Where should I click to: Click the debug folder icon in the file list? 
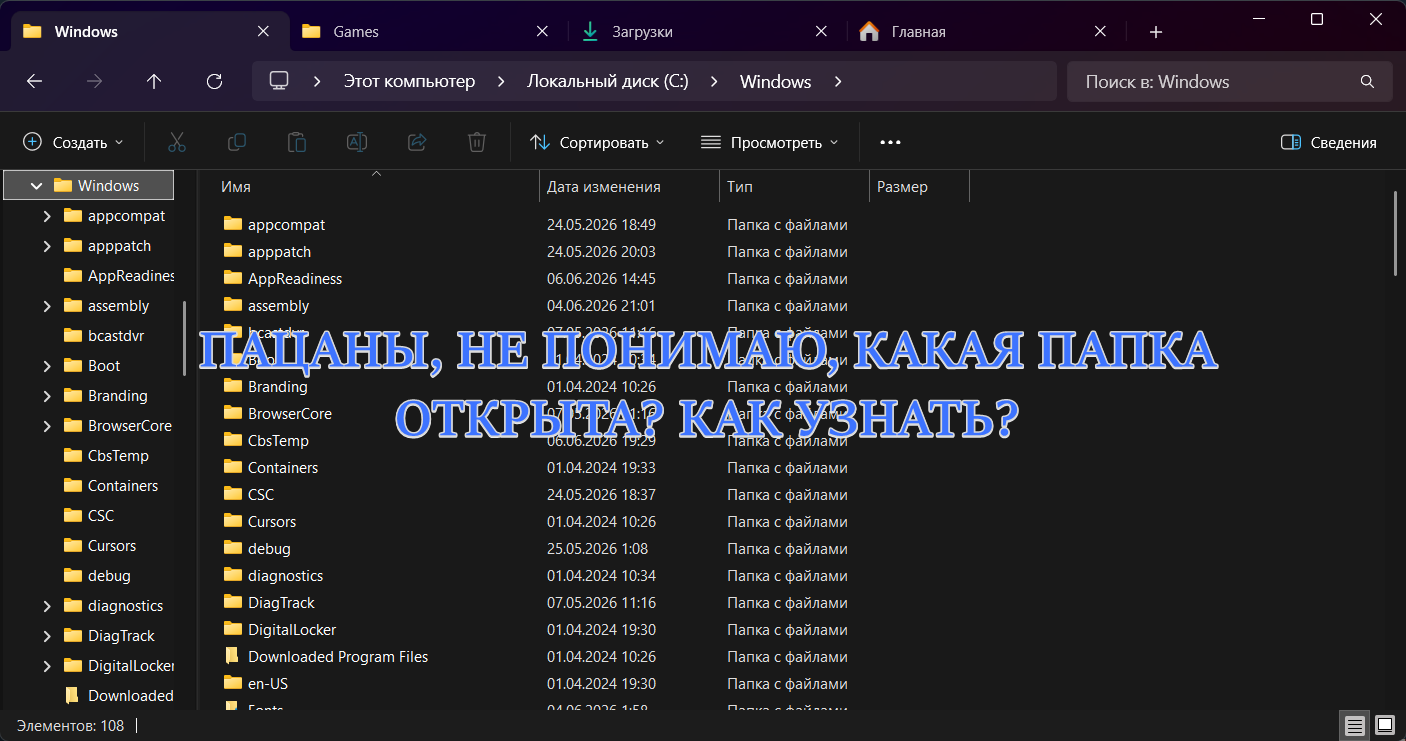click(x=233, y=548)
